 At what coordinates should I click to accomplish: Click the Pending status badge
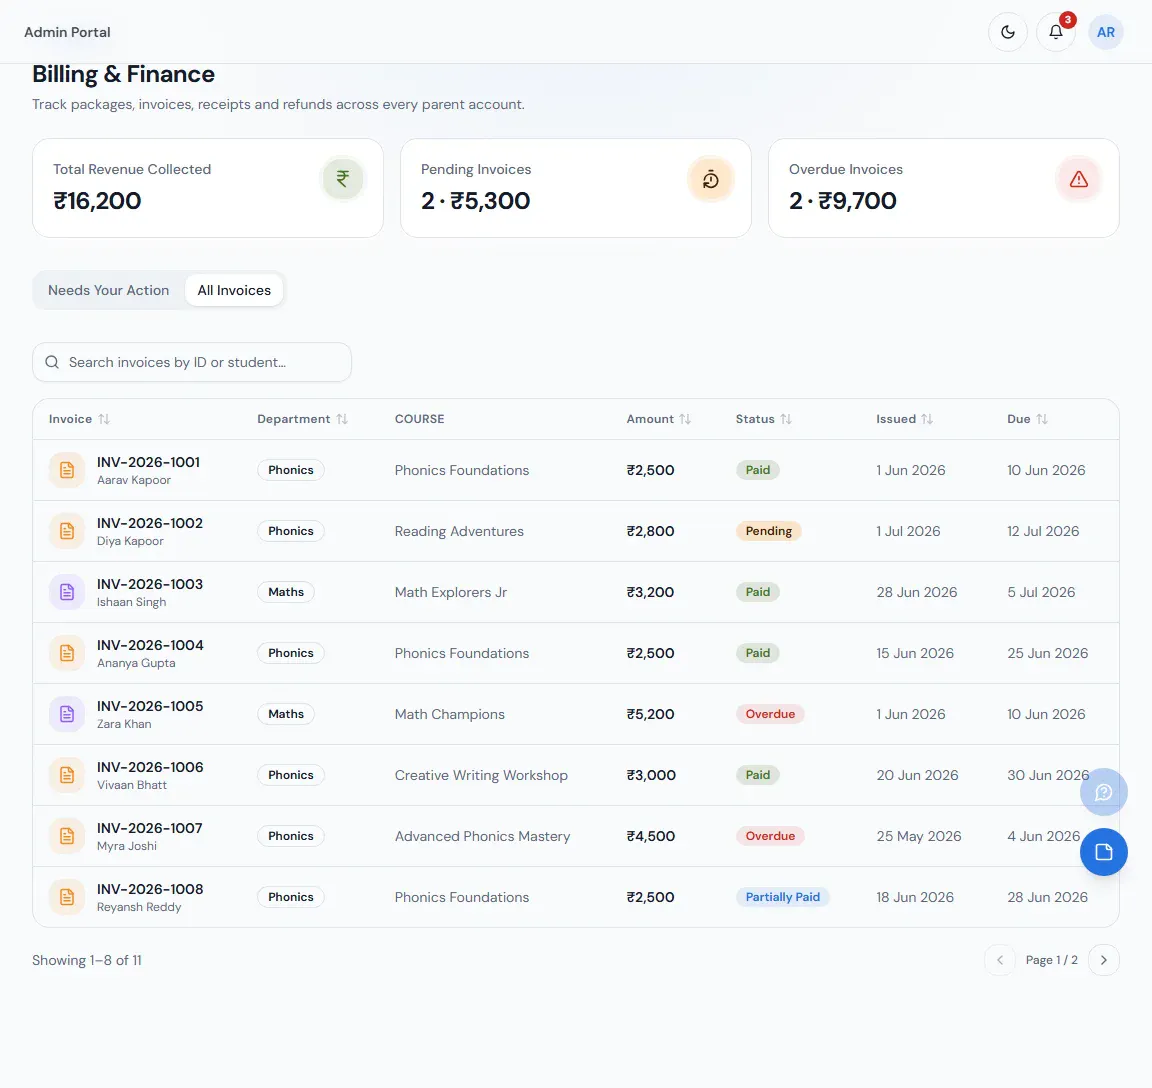[x=768, y=531]
